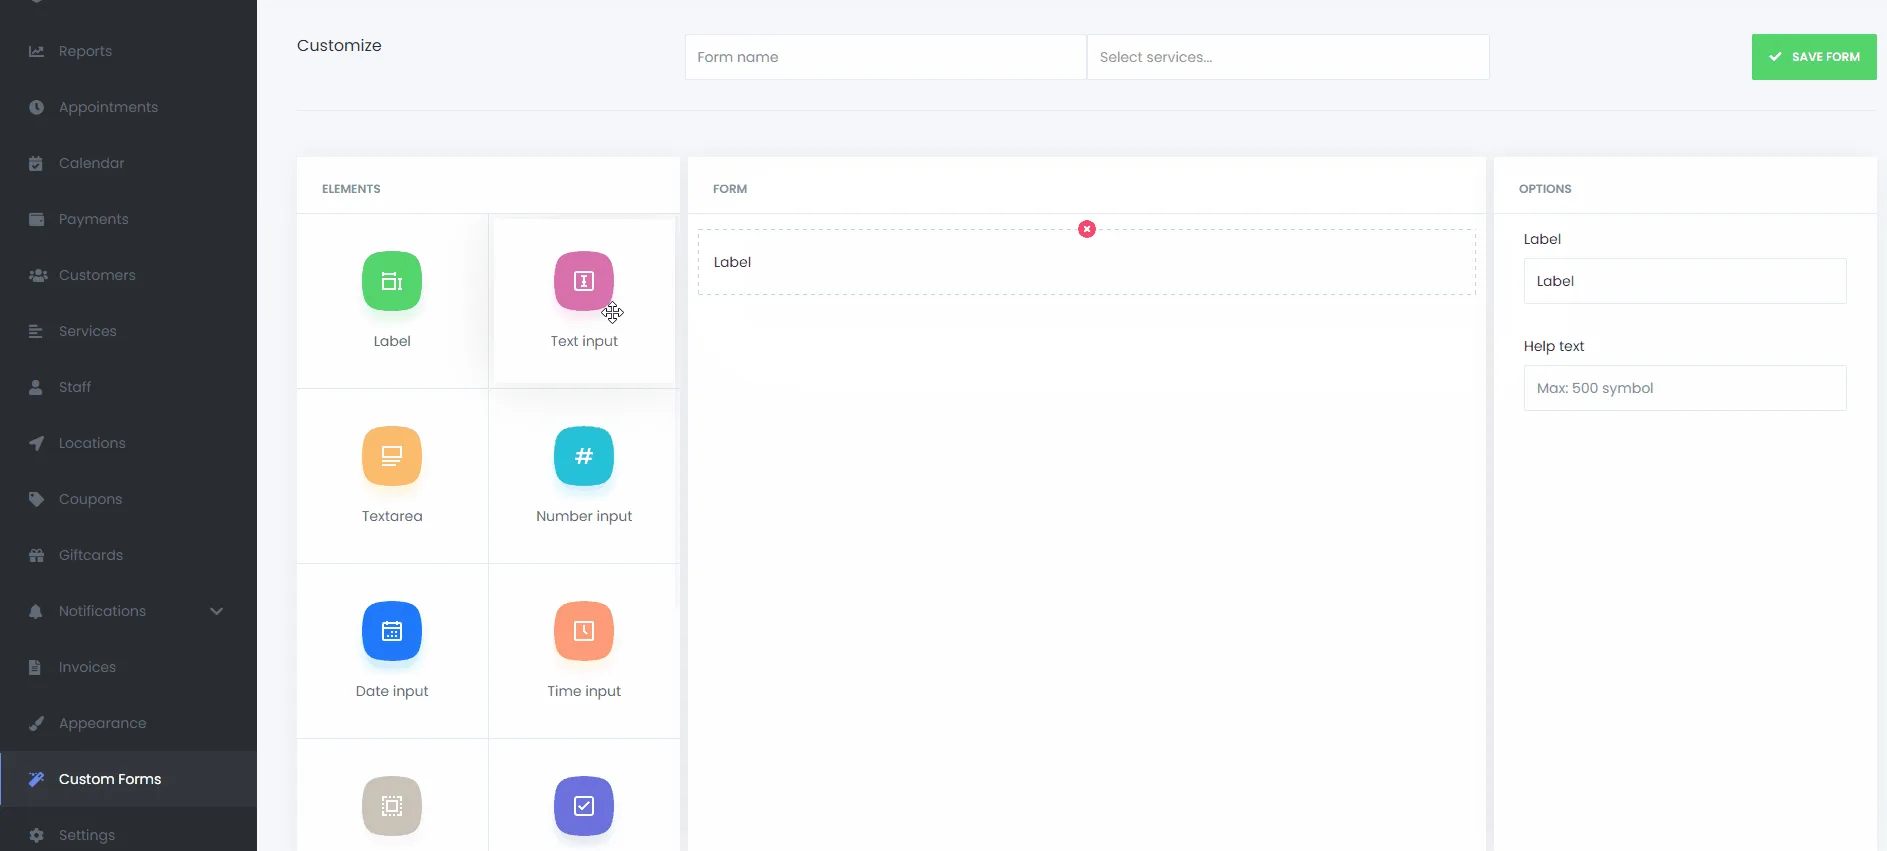The height and width of the screenshot is (851, 1887).
Task: Click the Textarea caption text
Action: (x=392, y=516)
